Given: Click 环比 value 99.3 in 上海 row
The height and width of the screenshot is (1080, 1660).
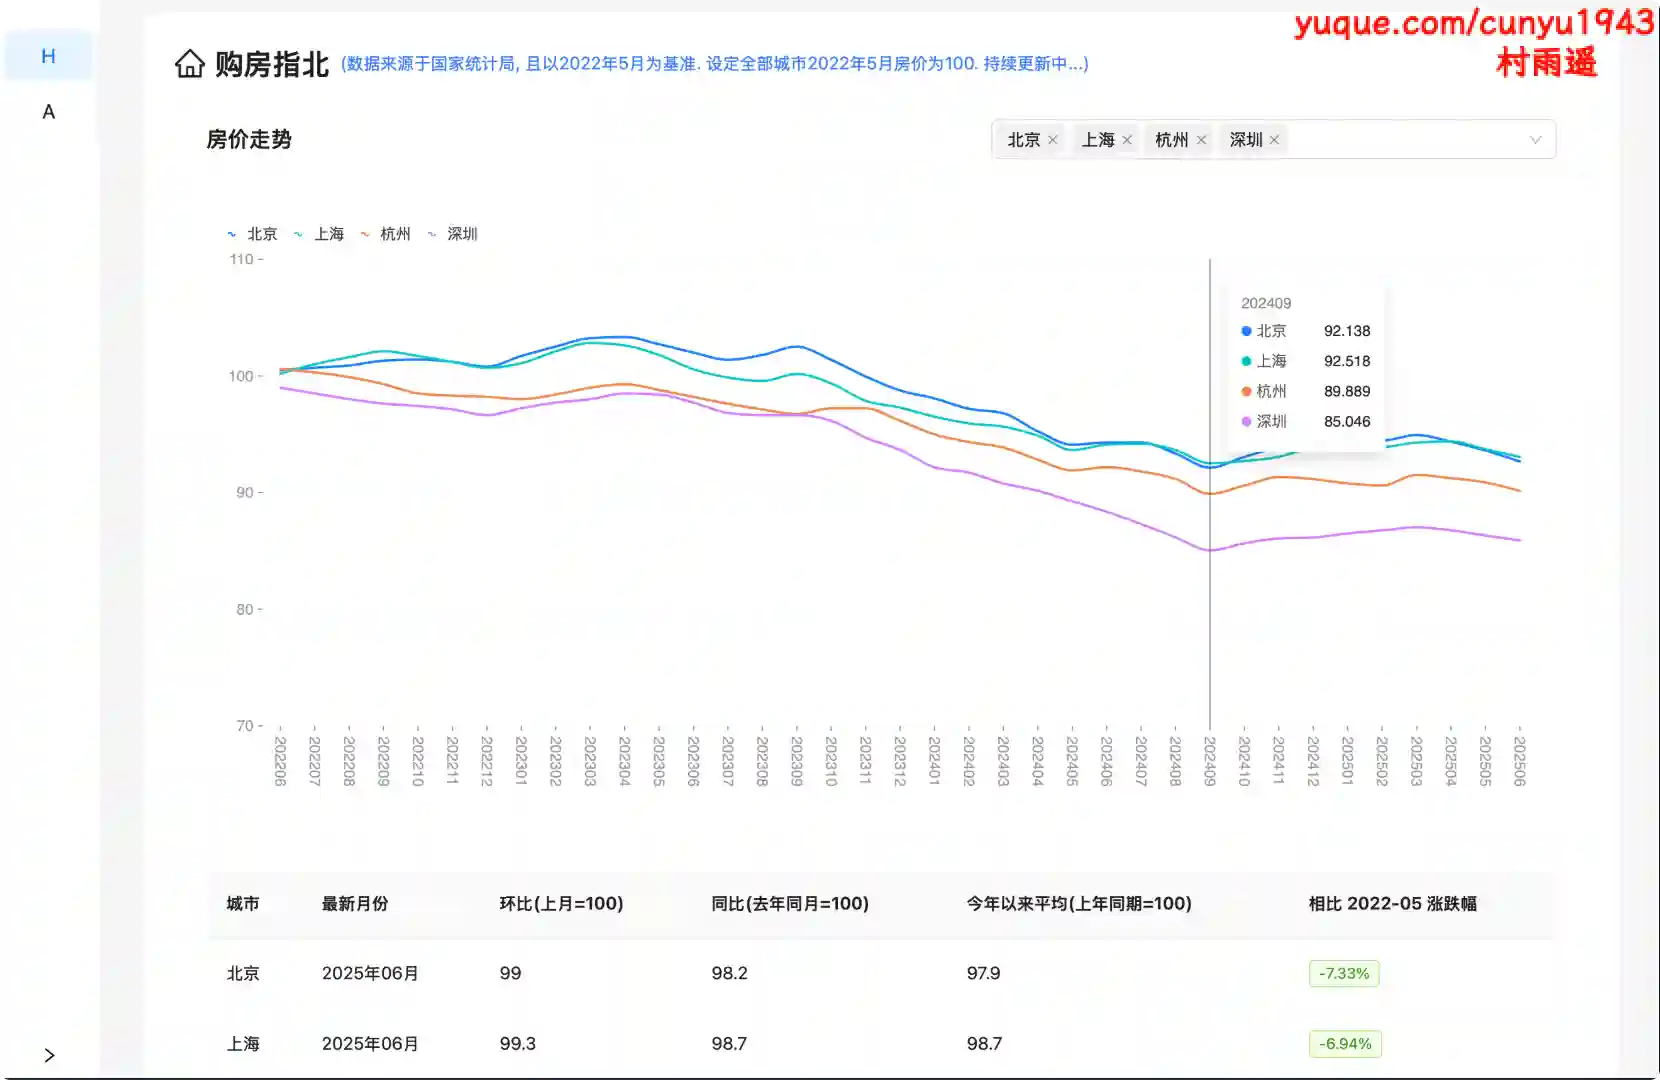Looking at the screenshot, I should 518,1044.
